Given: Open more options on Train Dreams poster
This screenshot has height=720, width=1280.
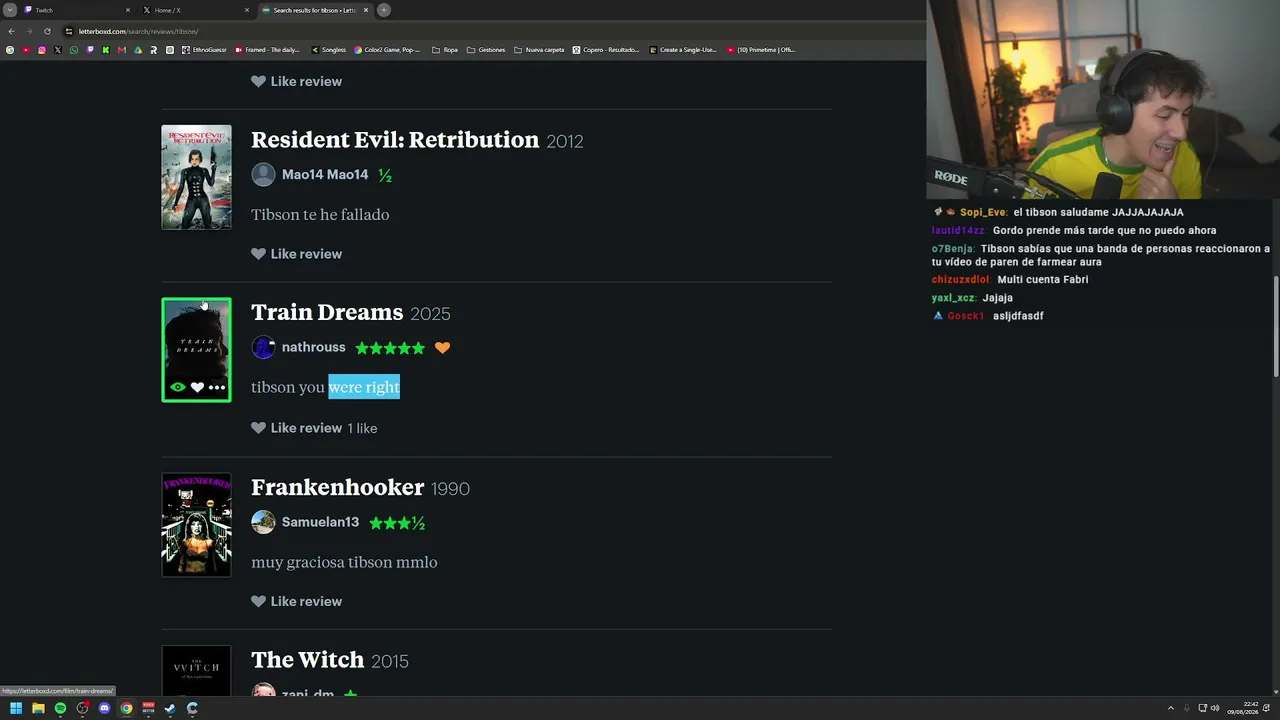Looking at the screenshot, I should click(217, 387).
